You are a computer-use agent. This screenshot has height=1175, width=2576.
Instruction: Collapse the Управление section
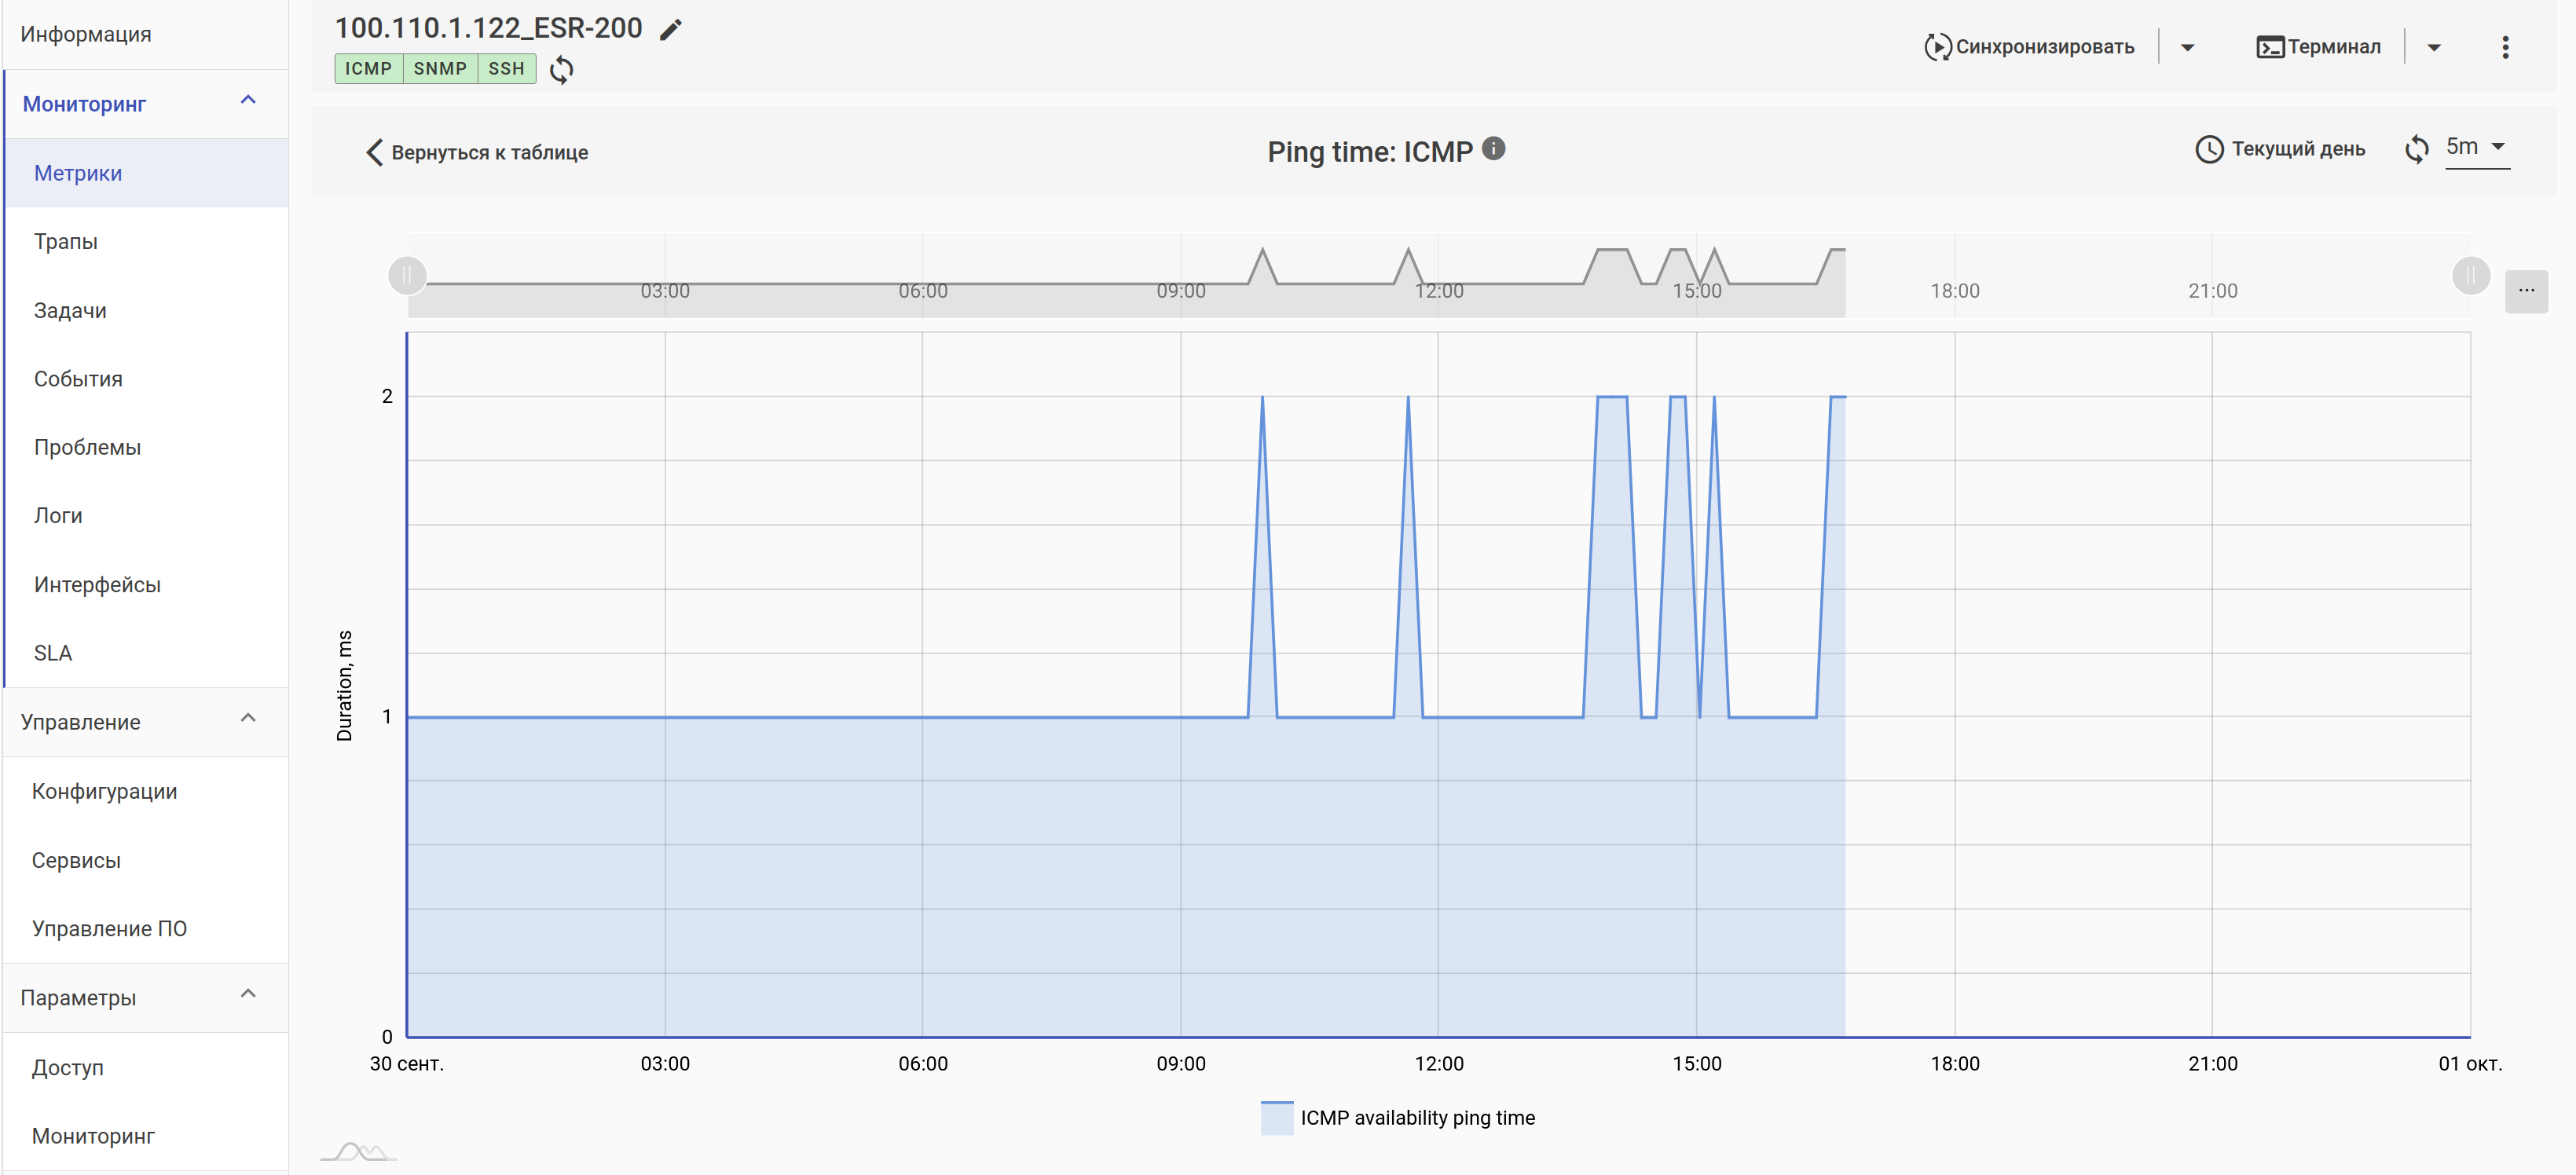(x=248, y=719)
